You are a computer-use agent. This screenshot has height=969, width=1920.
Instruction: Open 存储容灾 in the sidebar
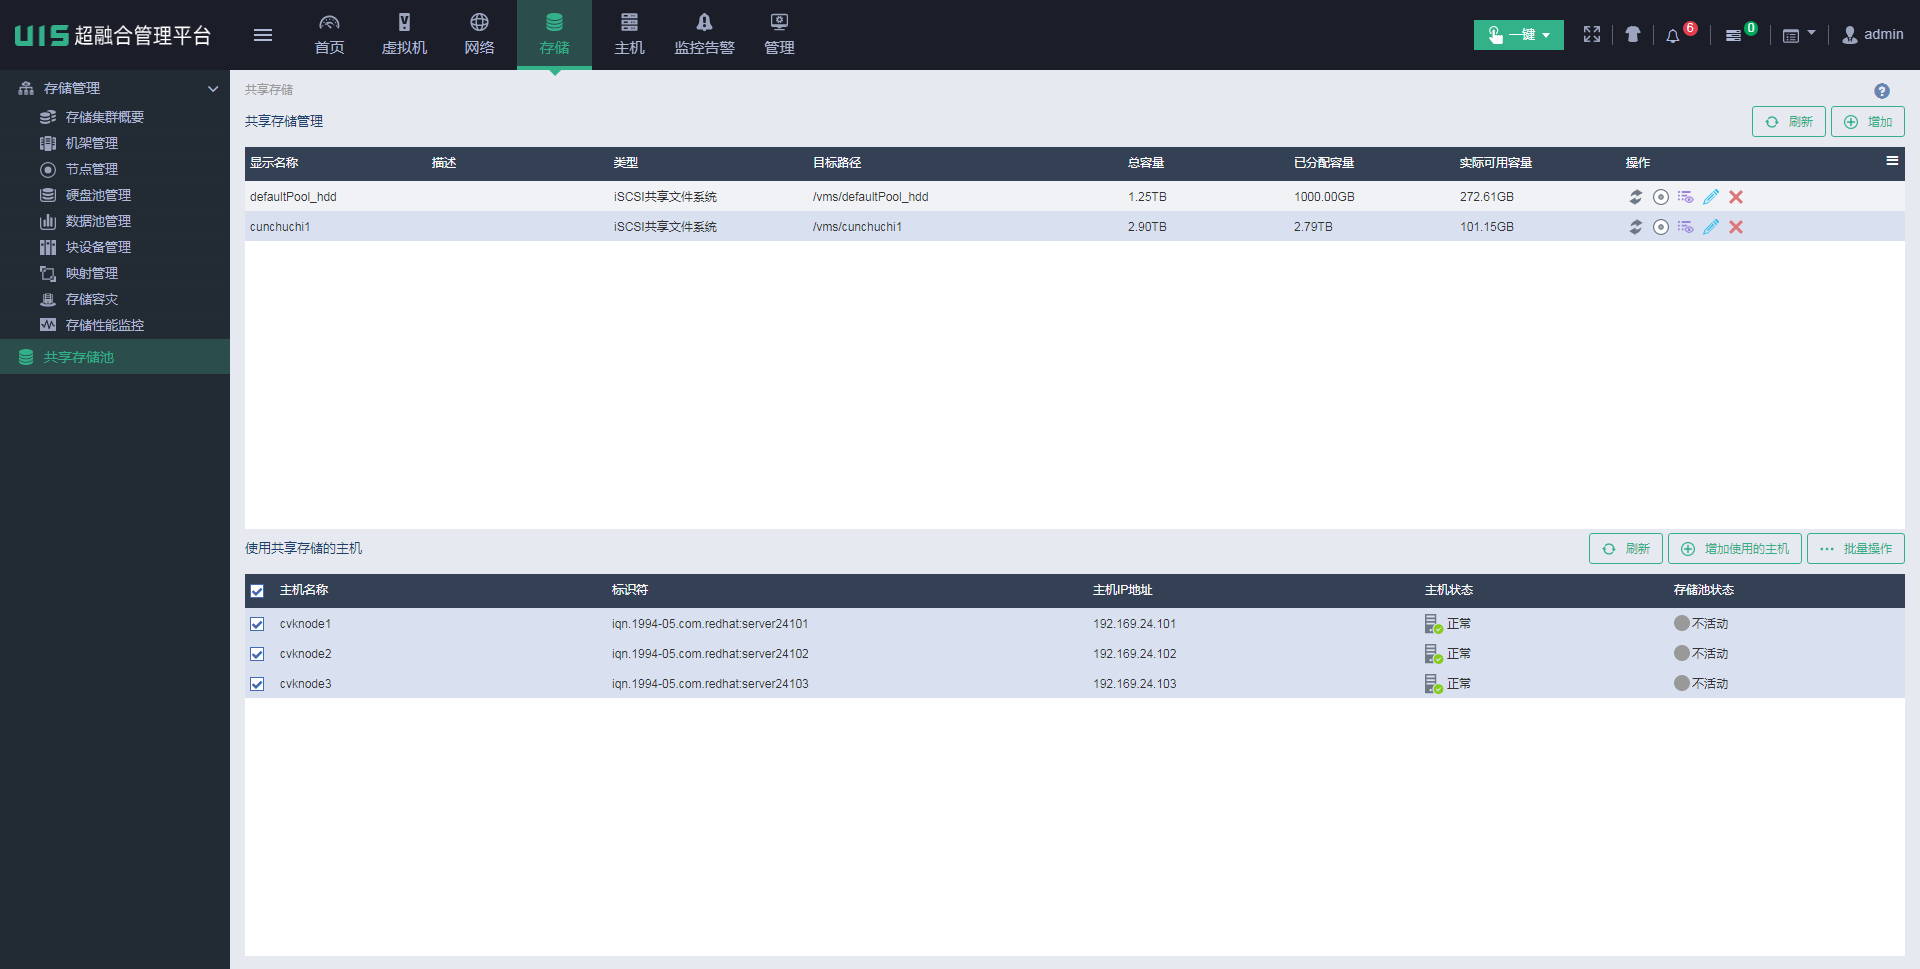92,299
